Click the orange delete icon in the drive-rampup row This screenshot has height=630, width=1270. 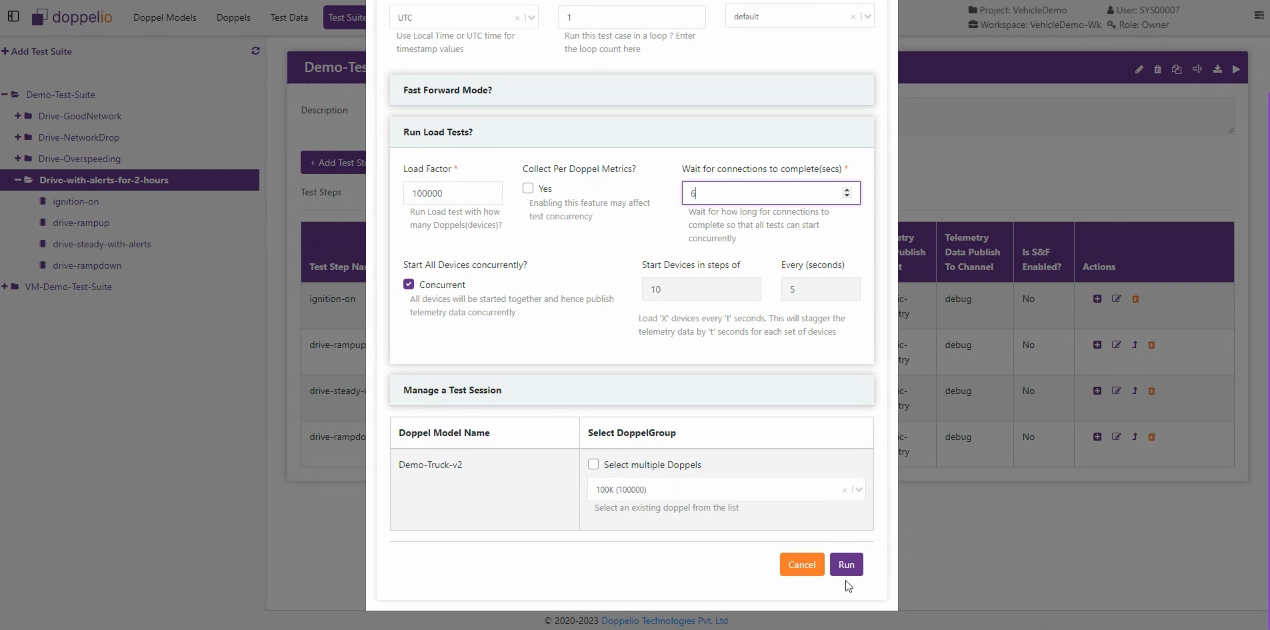[x=1152, y=345]
